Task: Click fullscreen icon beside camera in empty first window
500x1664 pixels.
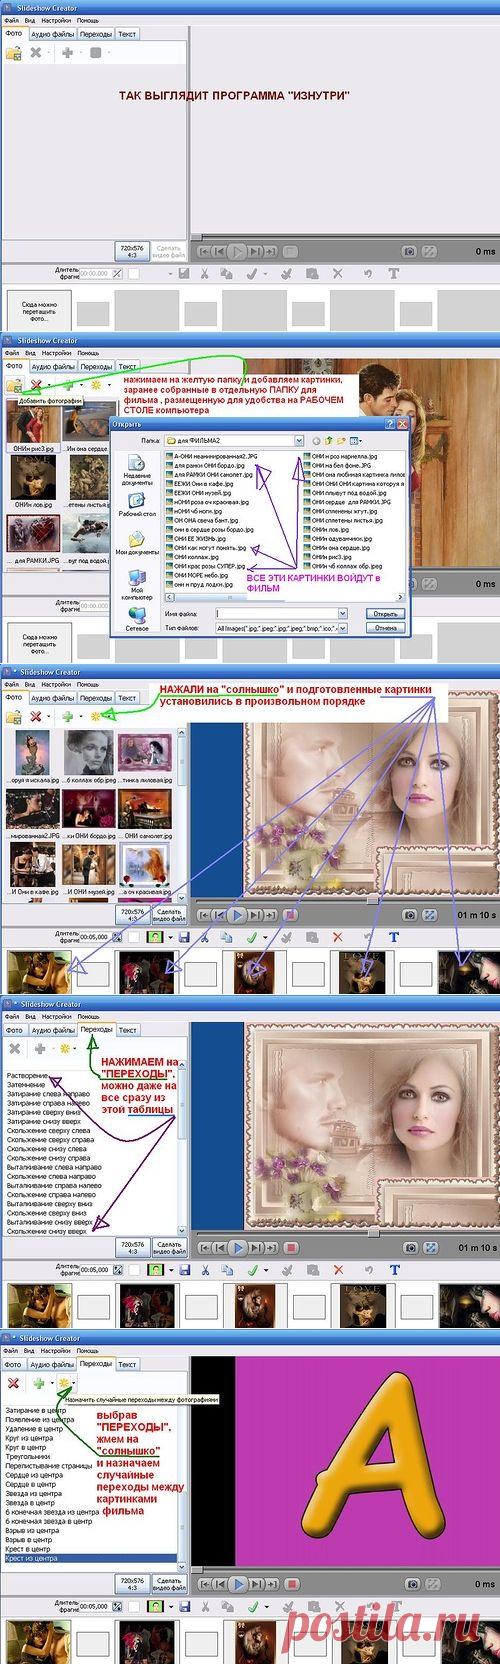Action: tap(431, 252)
